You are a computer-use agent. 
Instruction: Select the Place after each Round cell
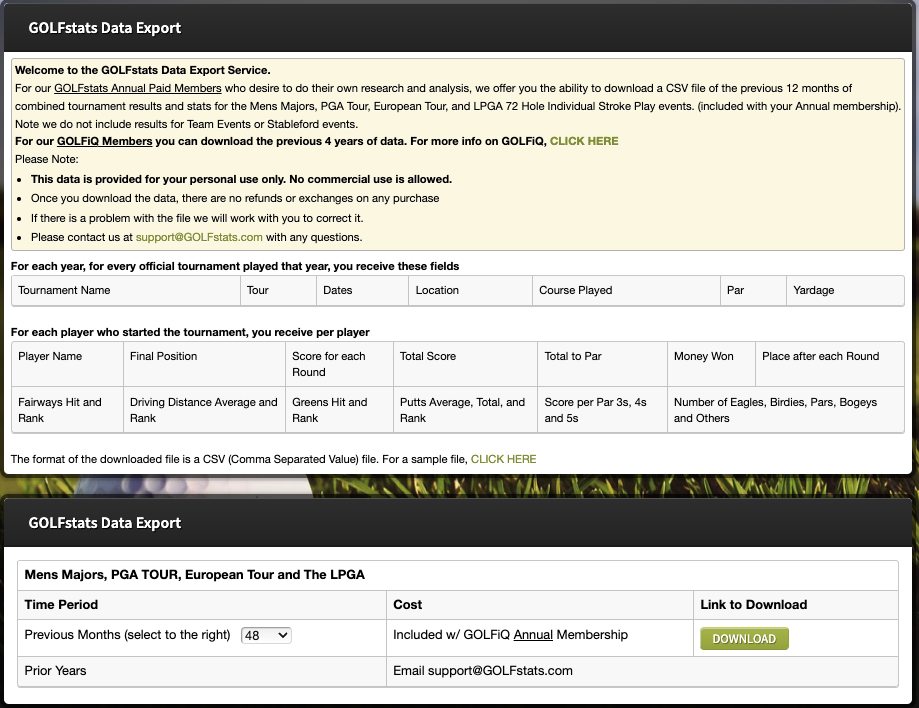click(x=830, y=364)
